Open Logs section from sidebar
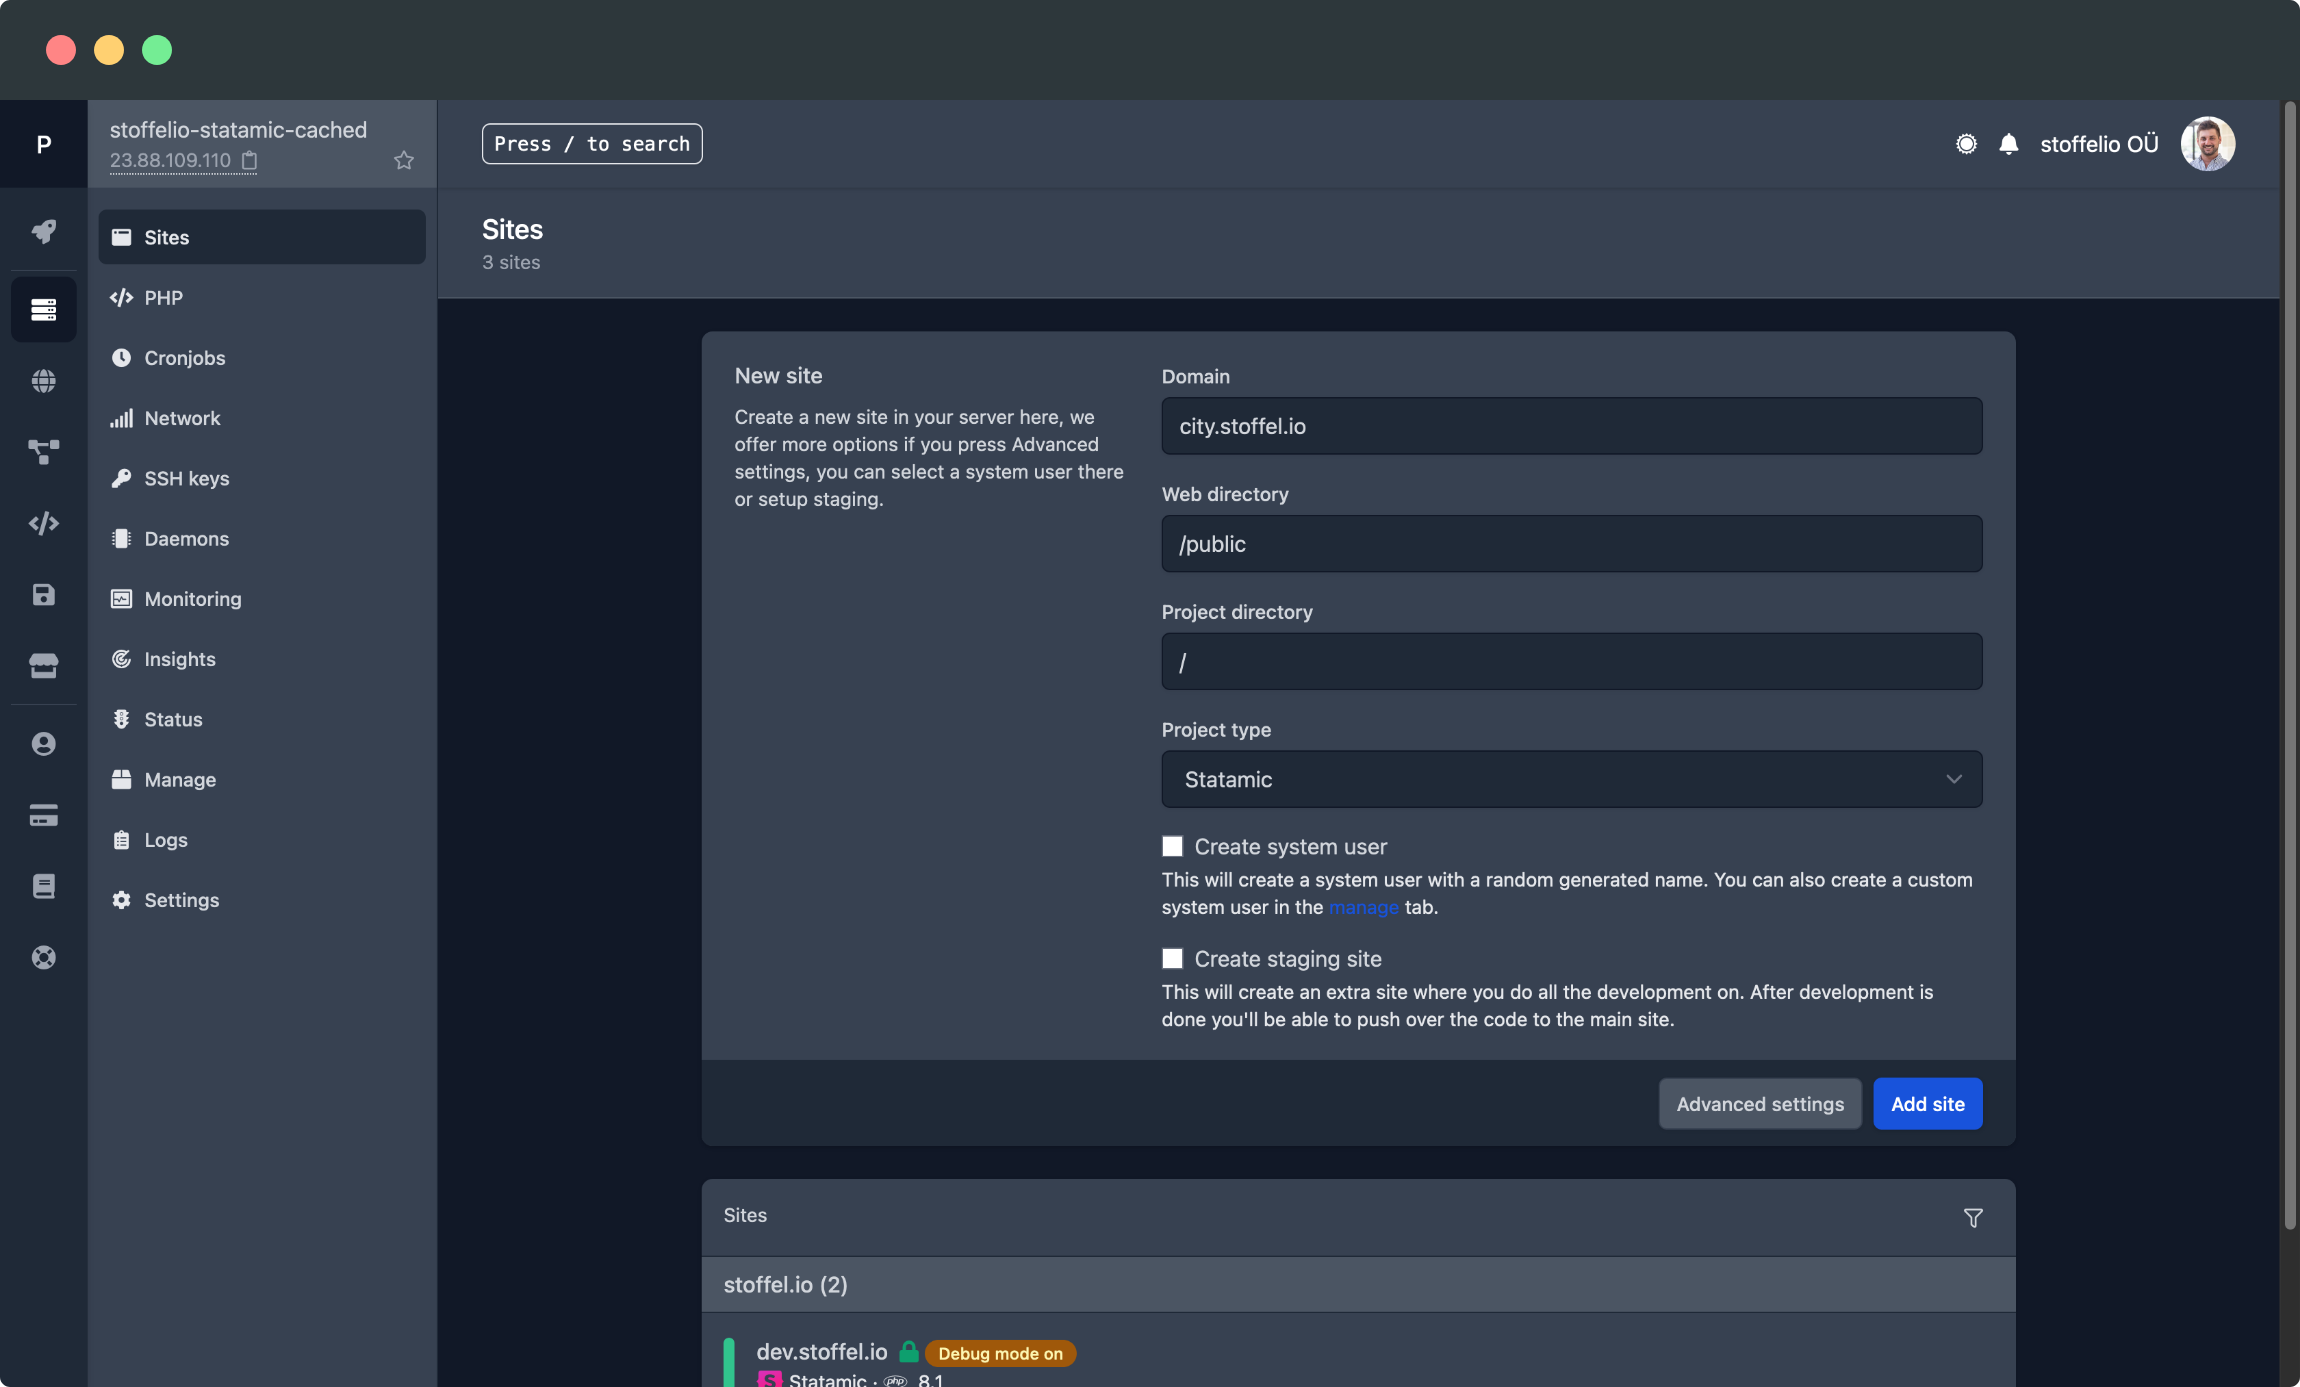 (164, 840)
